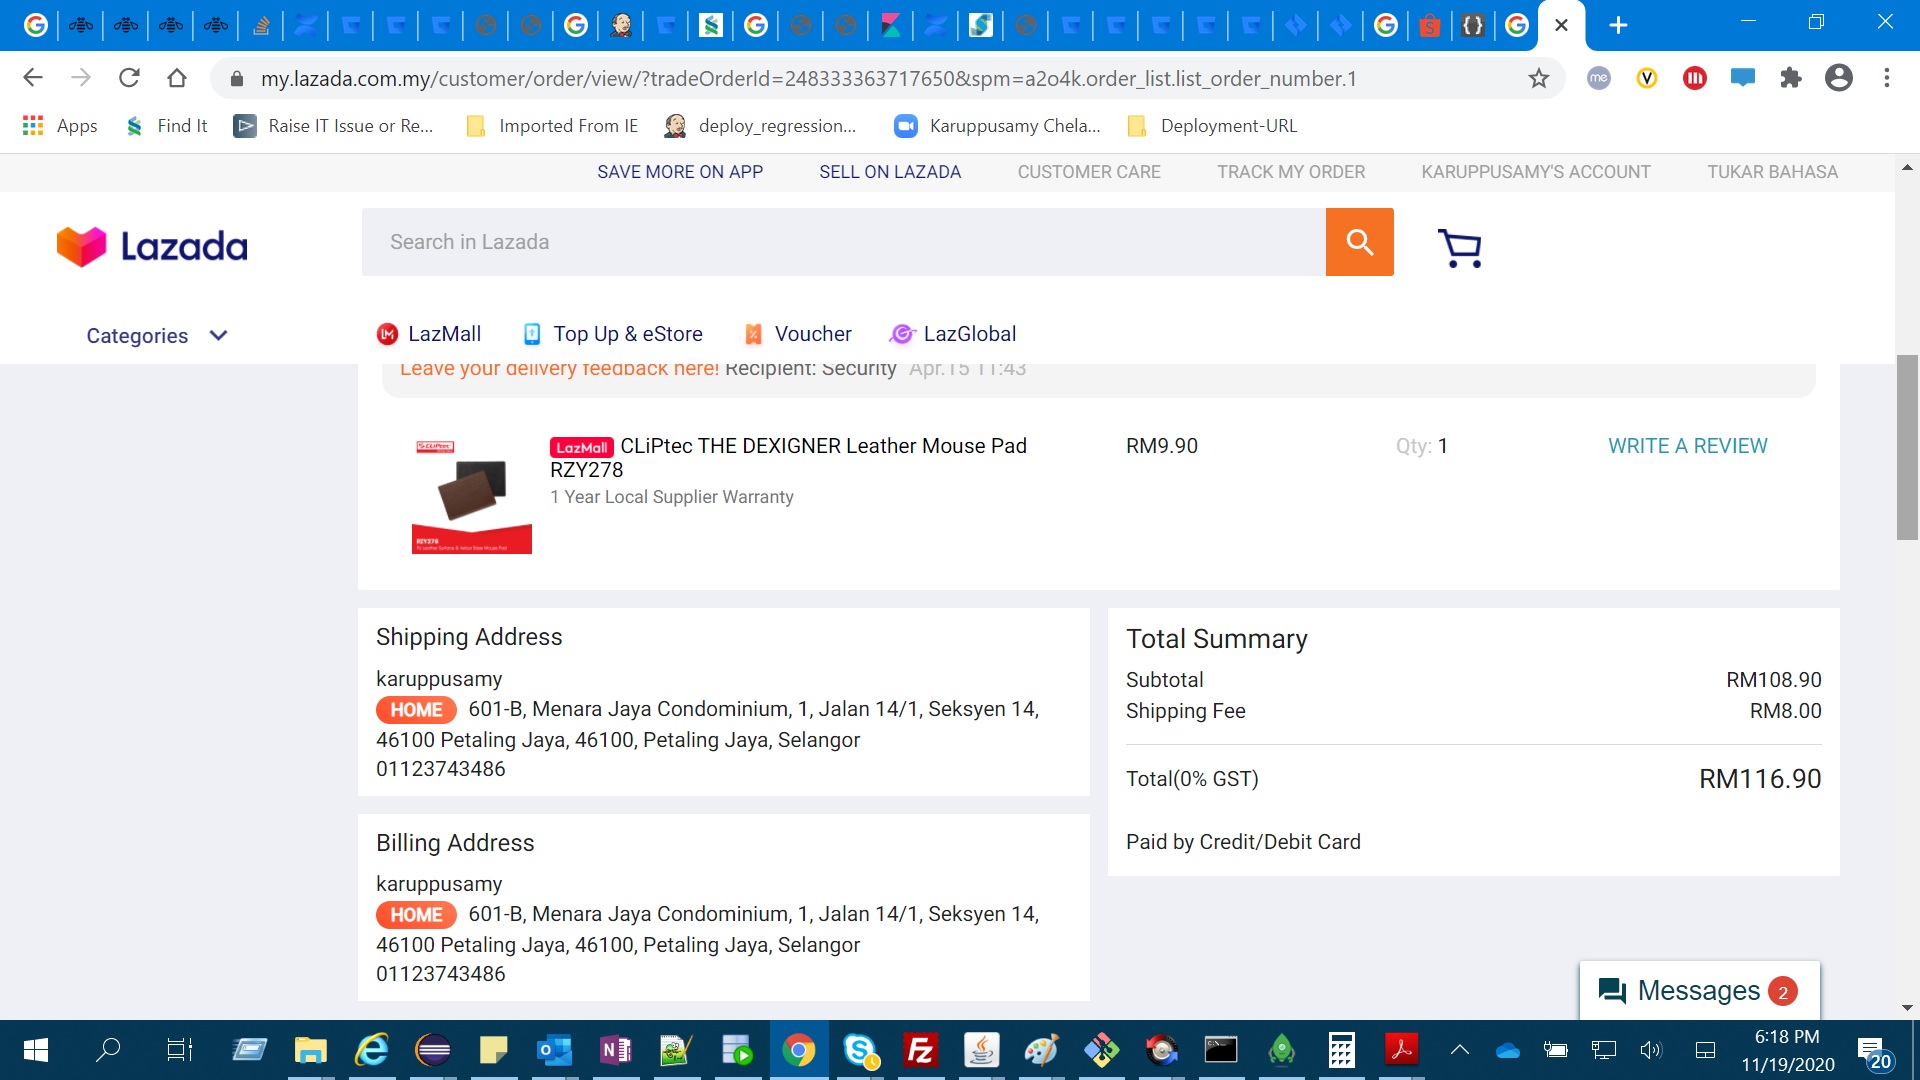
Task: Click the Paid by Credit/Debit Card text
Action: click(x=1243, y=842)
